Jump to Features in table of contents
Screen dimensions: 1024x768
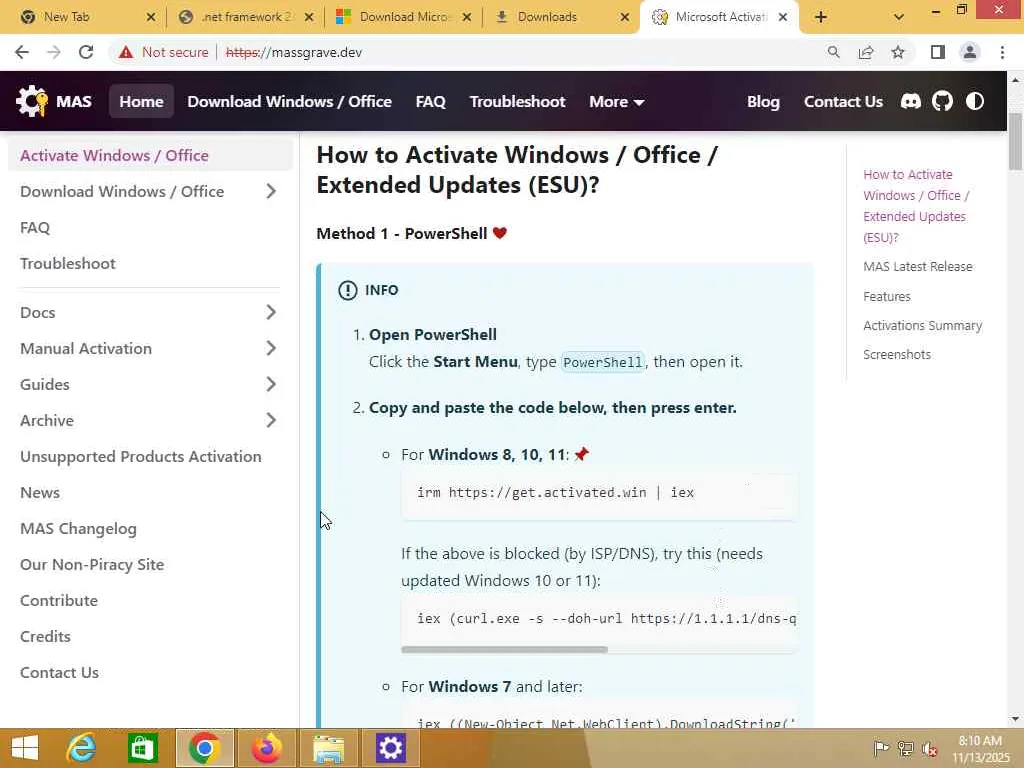pyautogui.click(x=887, y=296)
